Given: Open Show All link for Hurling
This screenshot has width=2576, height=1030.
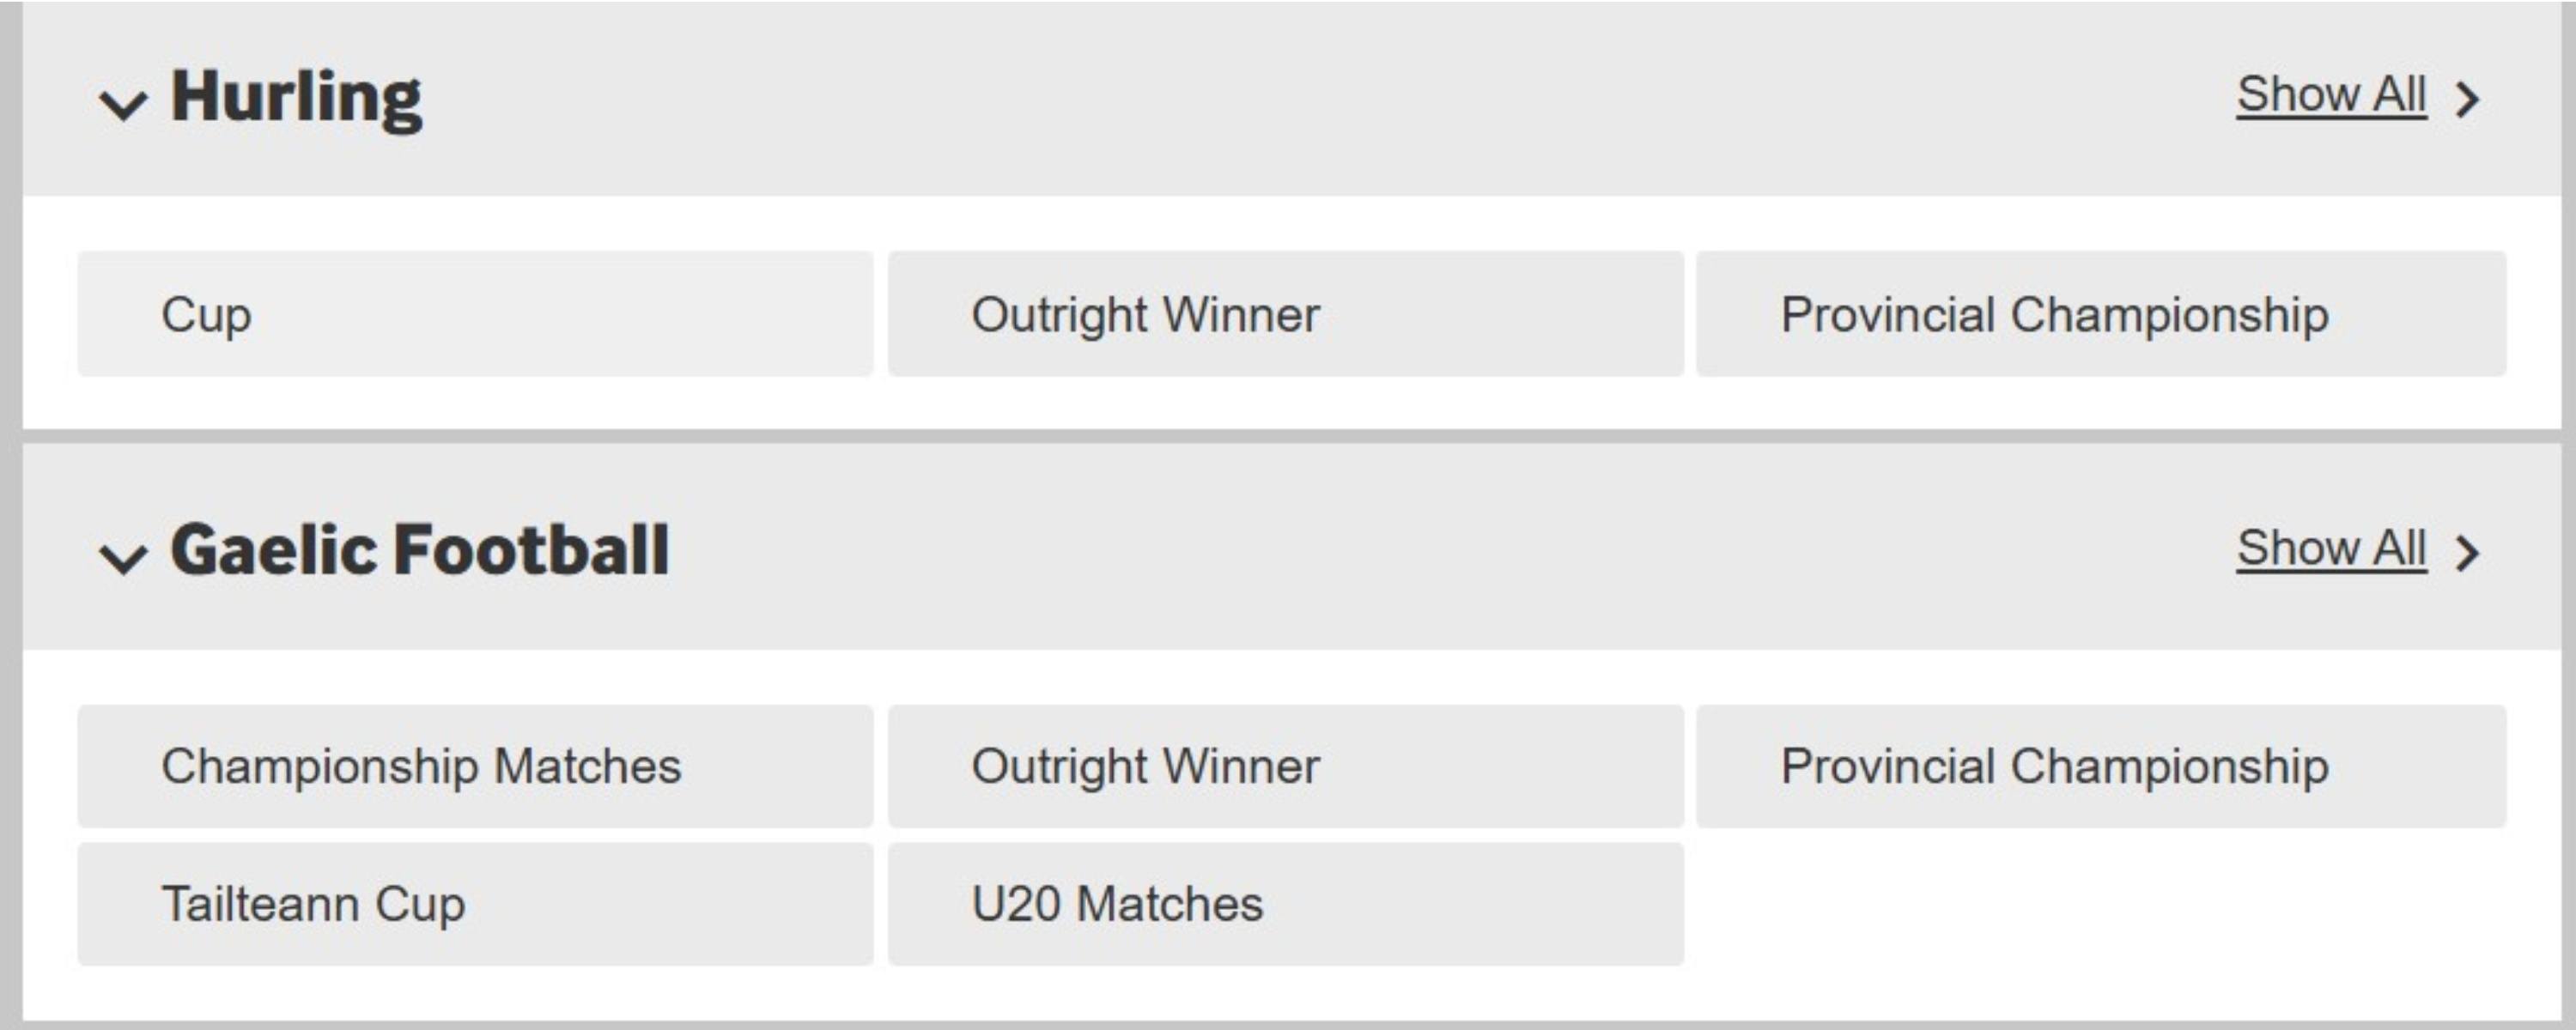Looking at the screenshot, I should [x=2331, y=96].
